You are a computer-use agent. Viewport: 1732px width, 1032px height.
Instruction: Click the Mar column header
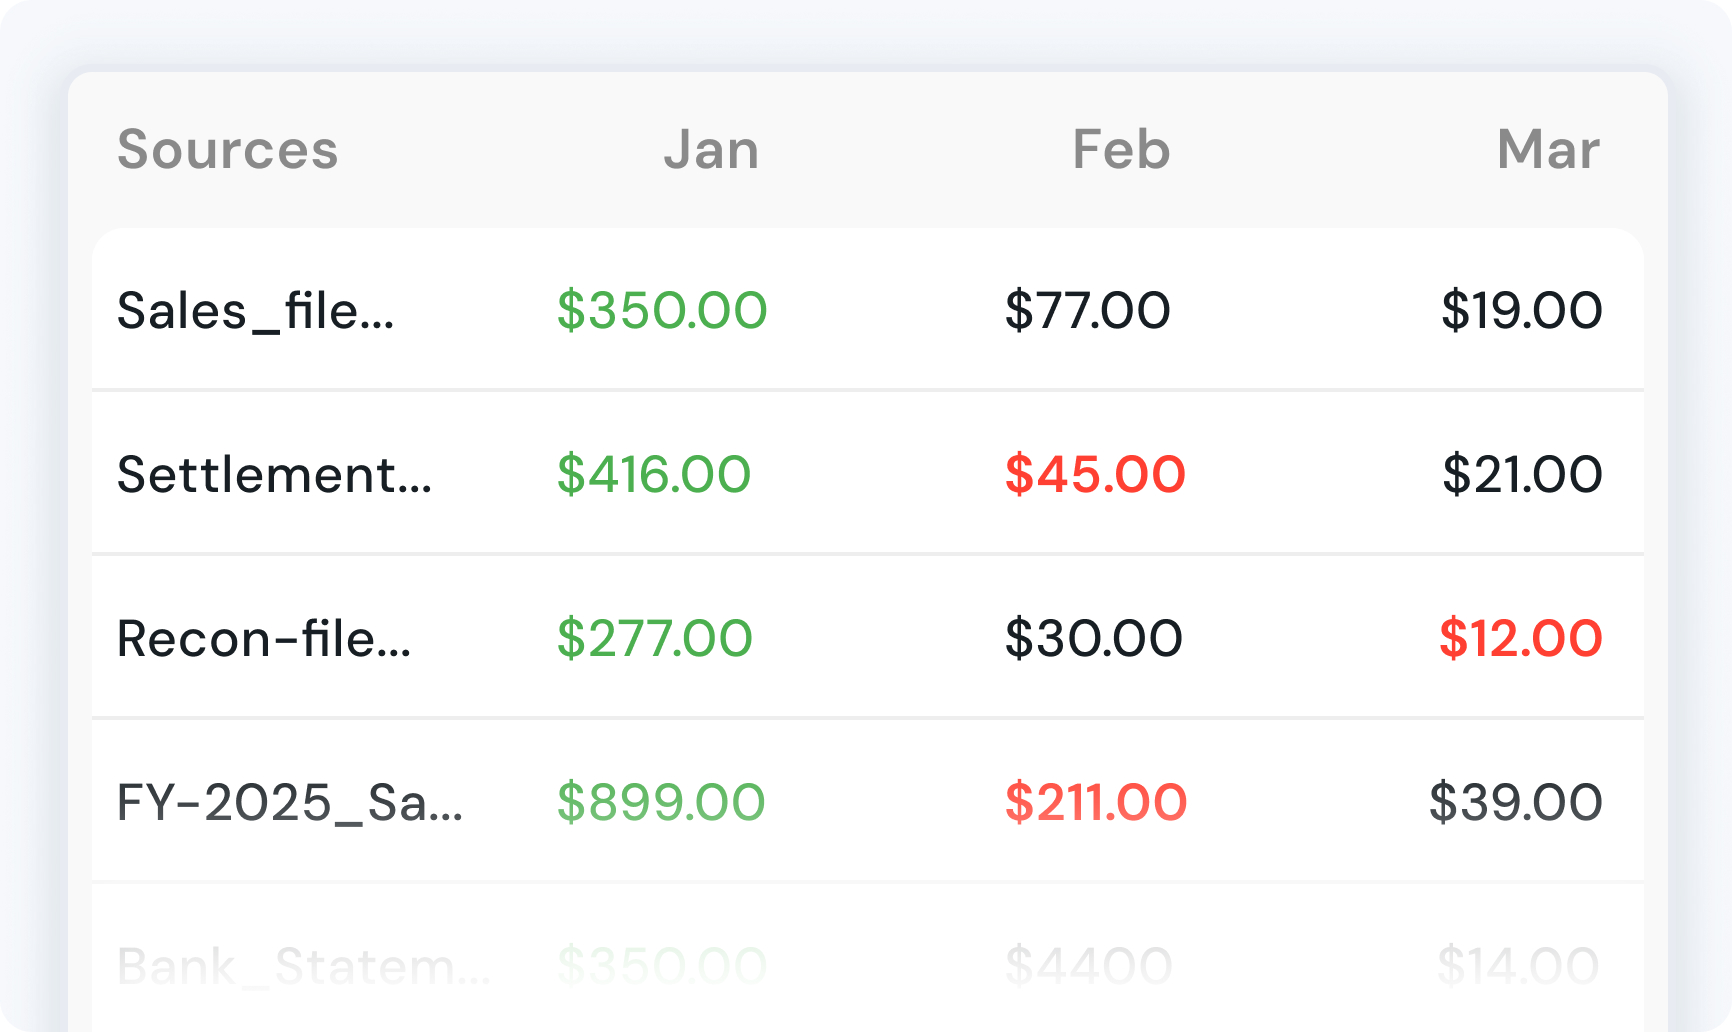pyautogui.click(x=1548, y=150)
